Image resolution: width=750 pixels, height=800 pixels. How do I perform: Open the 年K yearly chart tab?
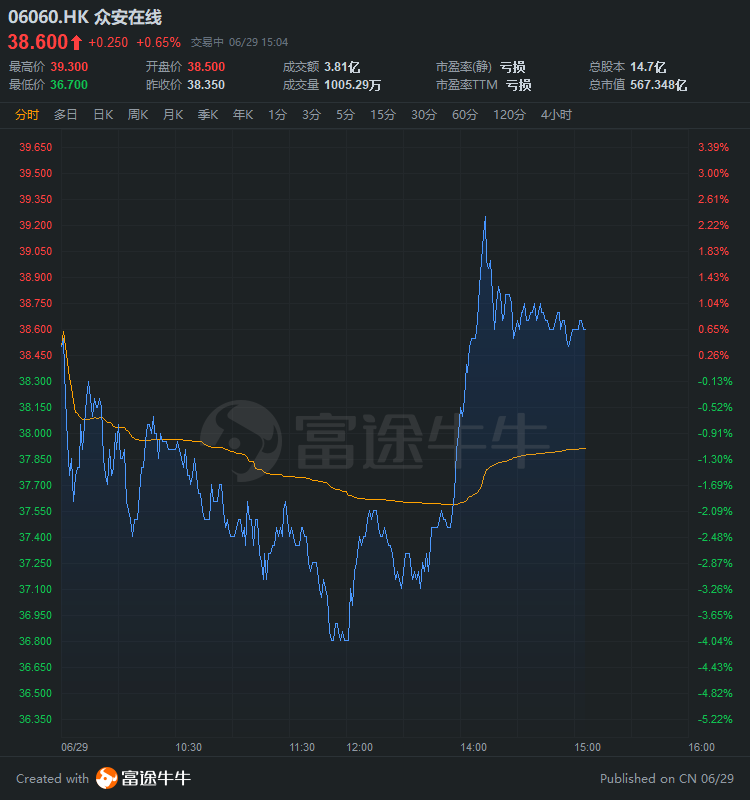(x=243, y=115)
